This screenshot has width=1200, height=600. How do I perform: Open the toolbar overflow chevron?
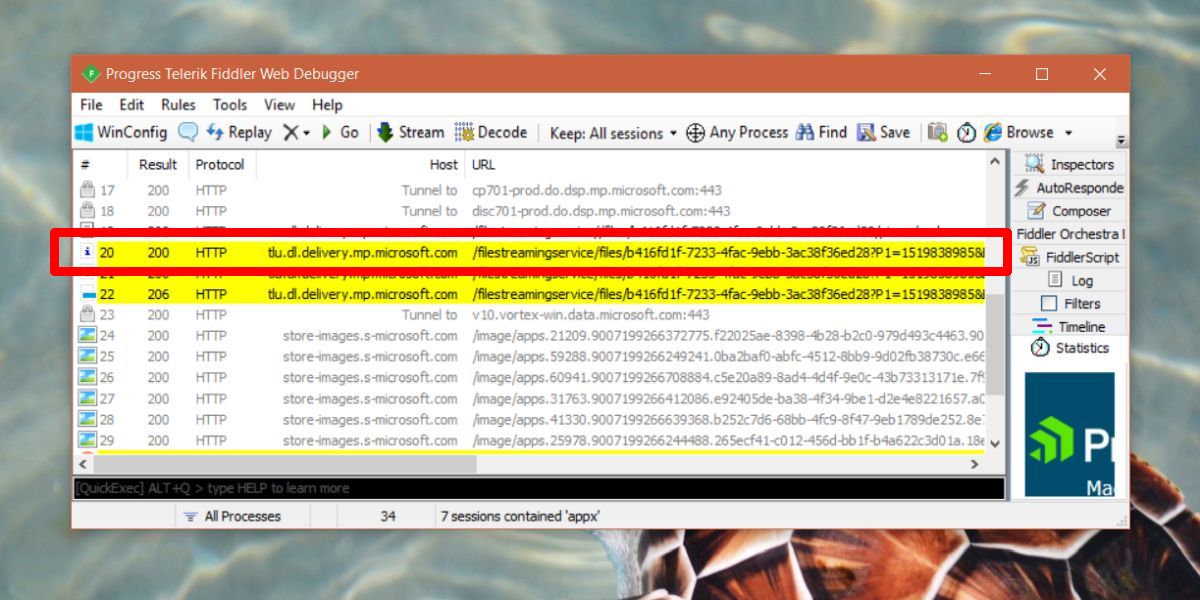click(1121, 141)
